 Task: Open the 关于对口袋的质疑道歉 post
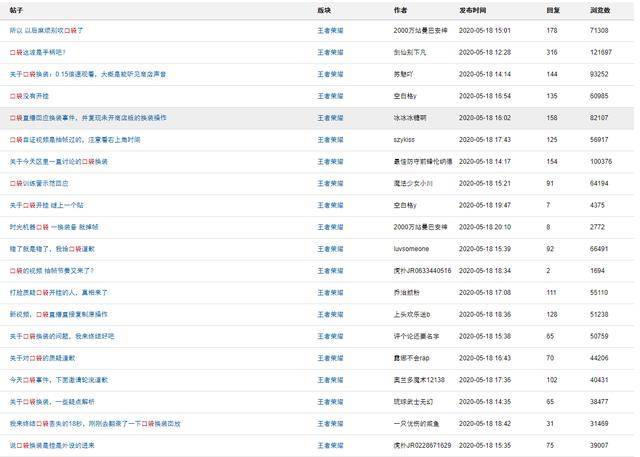[x=42, y=358]
